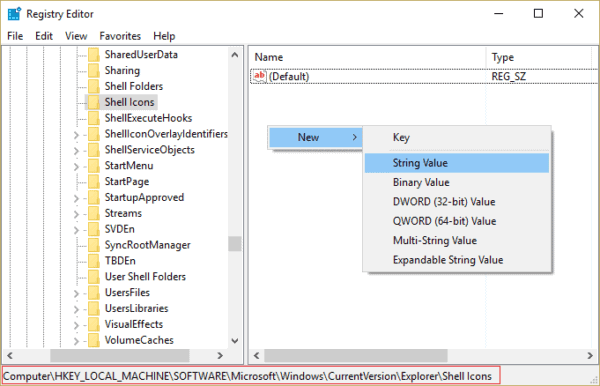Click the User Shell Folders folder icon

(94, 277)
